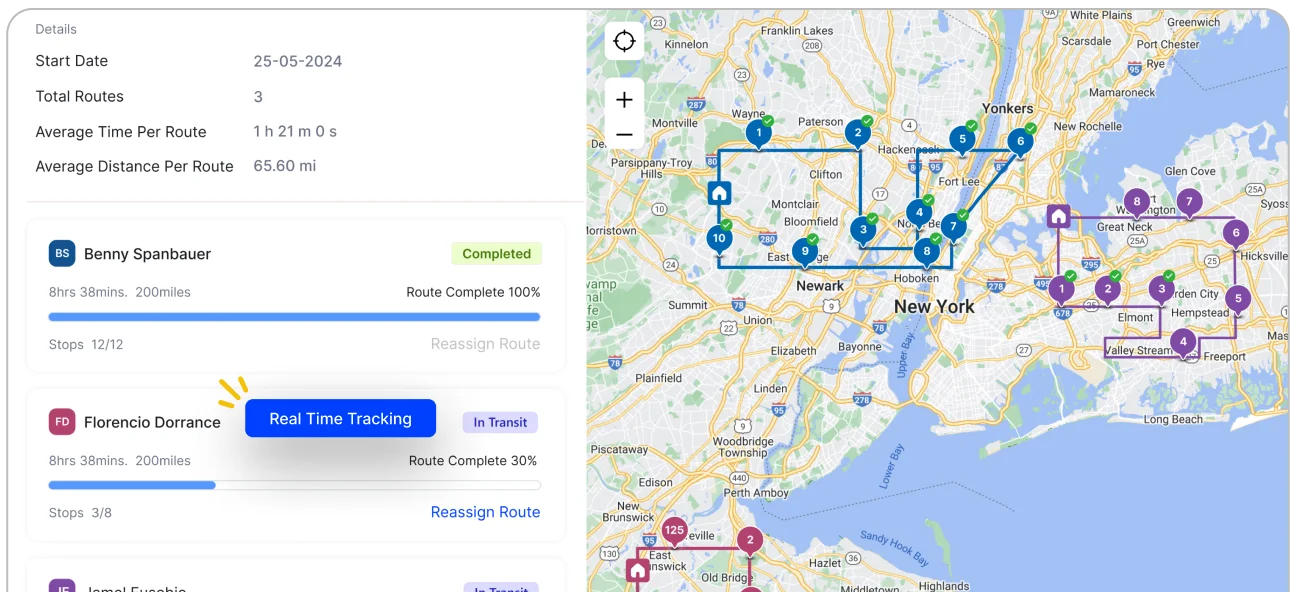
Task: Click purple stop 5 near Hempstead
Action: point(1238,299)
